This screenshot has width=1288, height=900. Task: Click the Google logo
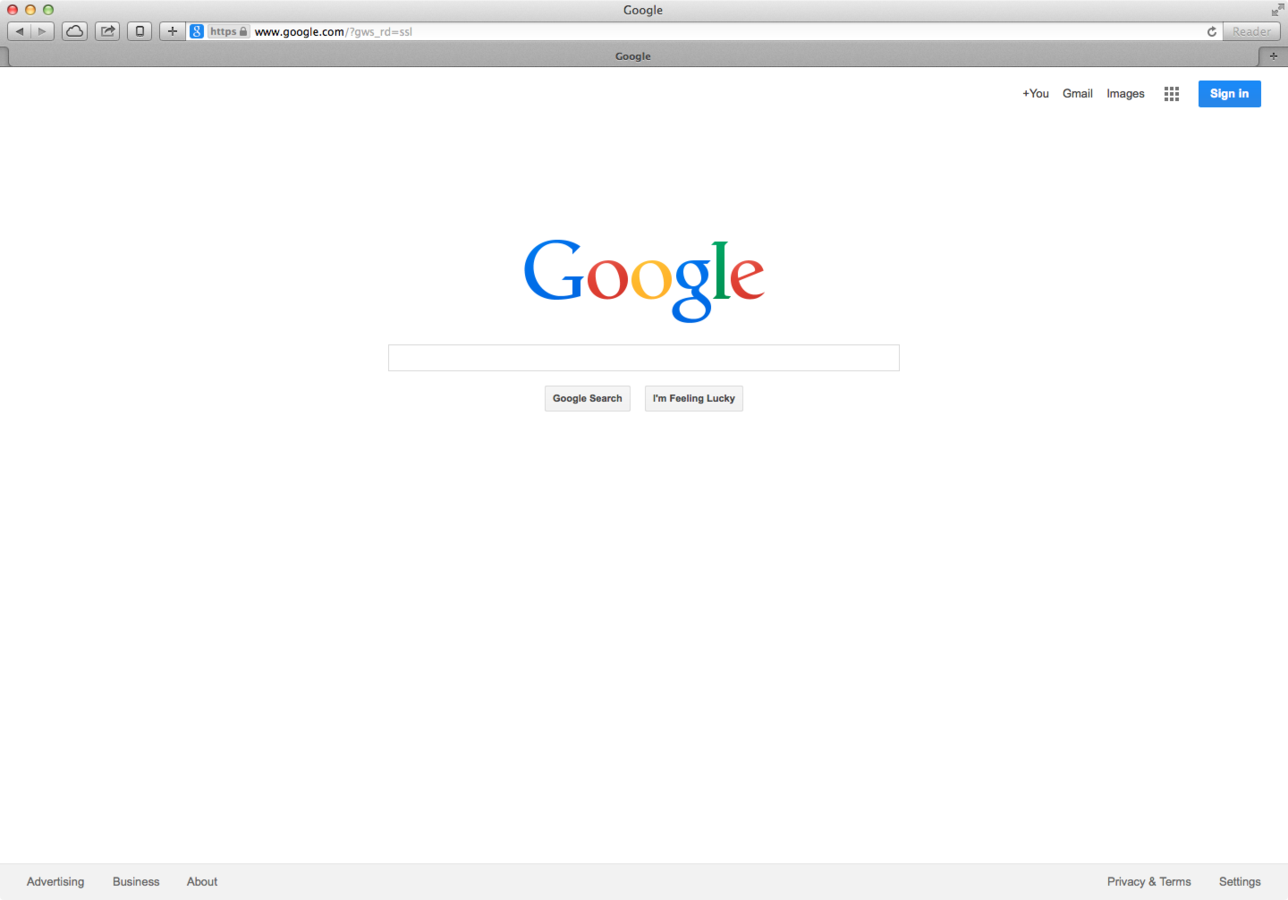pyautogui.click(x=644, y=280)
